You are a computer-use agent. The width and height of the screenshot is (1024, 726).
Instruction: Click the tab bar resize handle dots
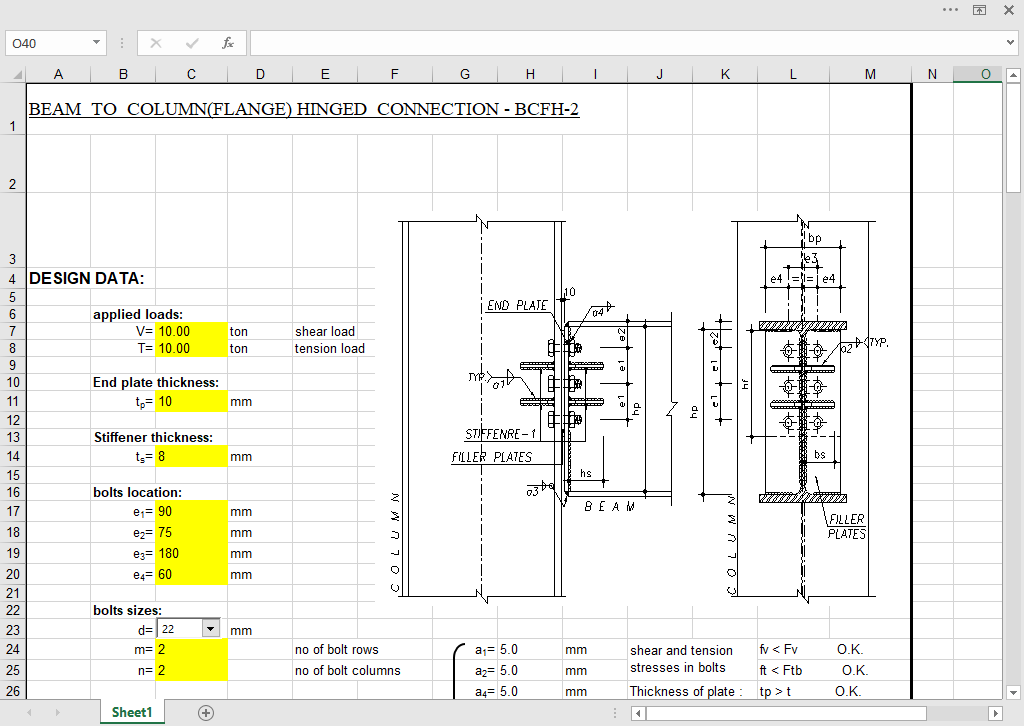tap(615, 713)
